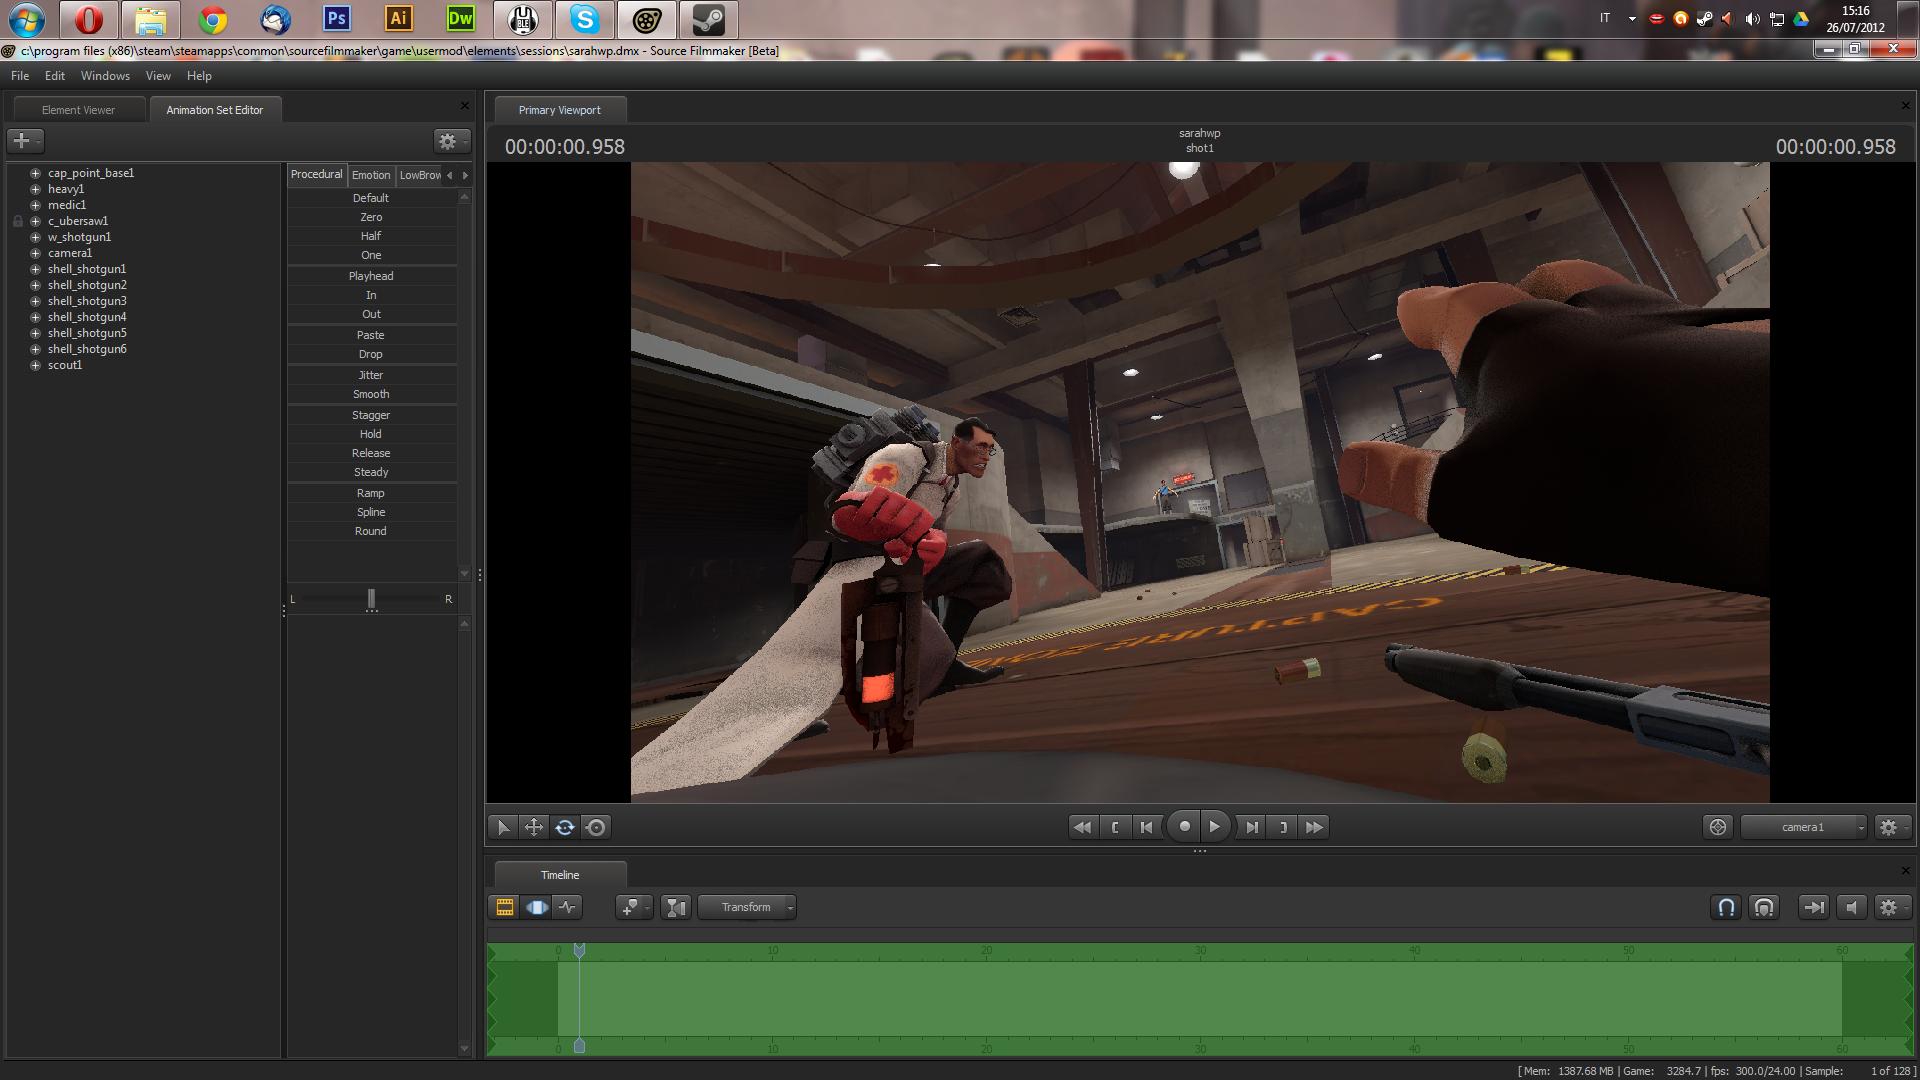The image size is (1920, 1080).
Task: Click the add animation set plus button
Action: 25,141
